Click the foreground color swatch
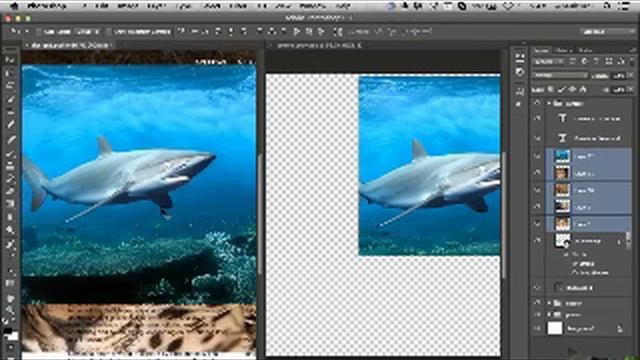640x360 pixels. pos(8,331)
